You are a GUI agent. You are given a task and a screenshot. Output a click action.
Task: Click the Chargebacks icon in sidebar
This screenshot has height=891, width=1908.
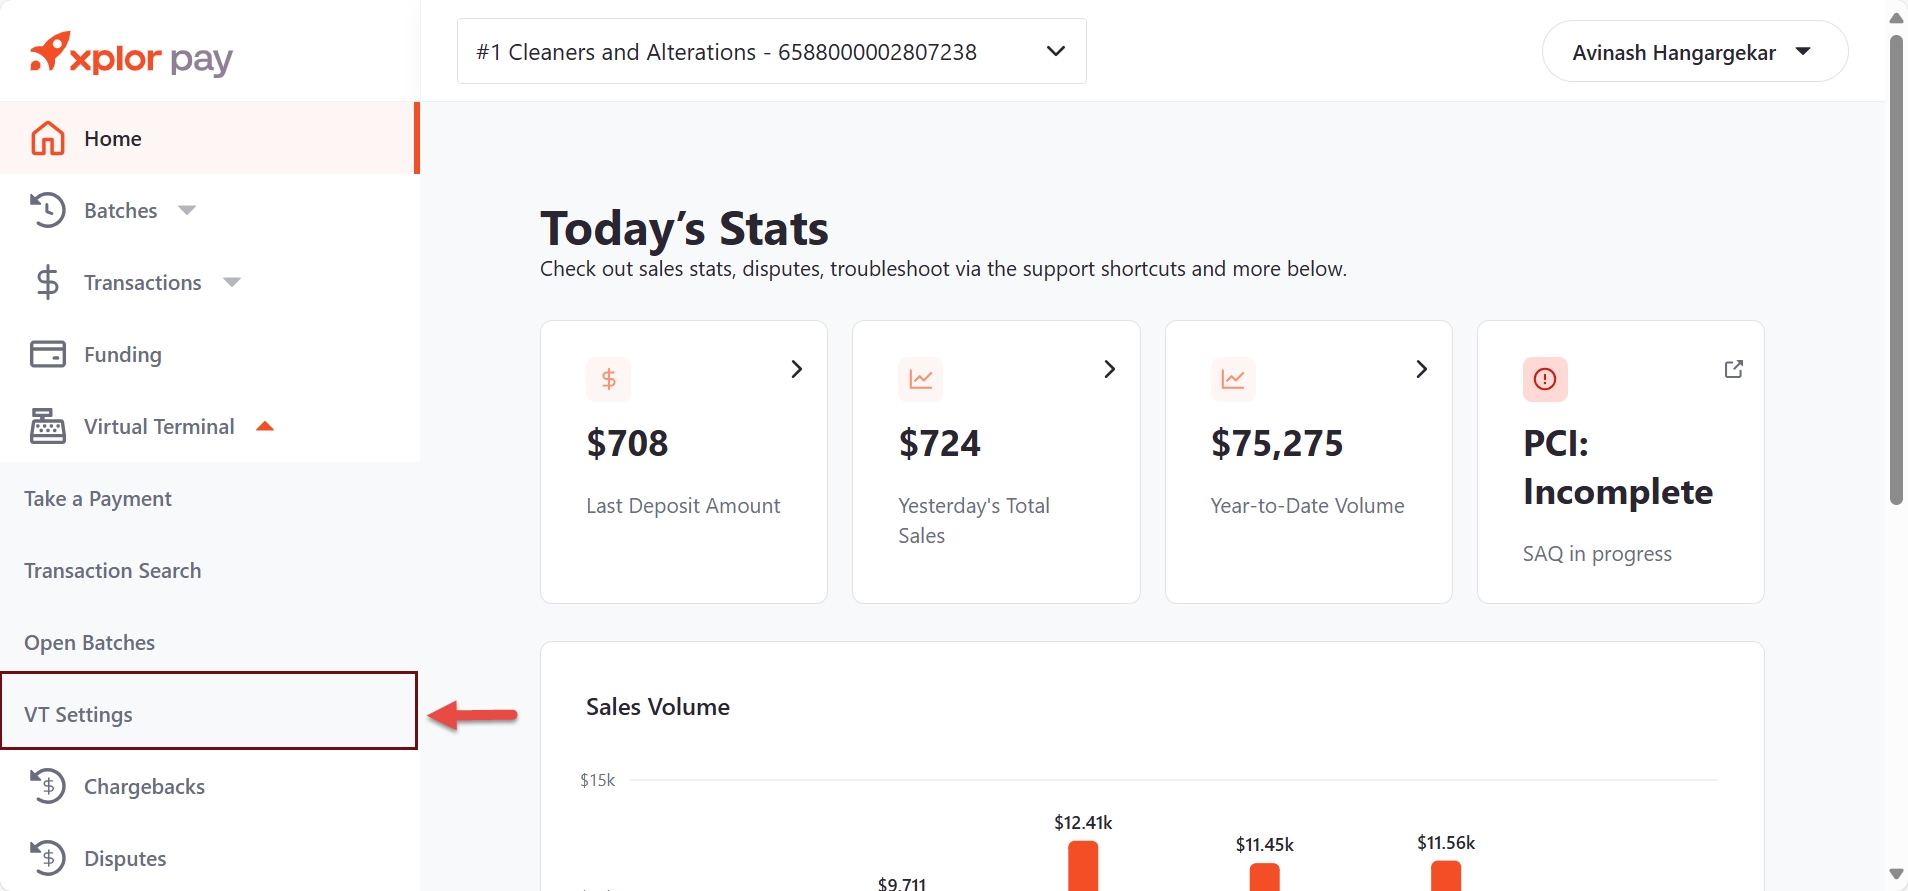tap(48, 786)
